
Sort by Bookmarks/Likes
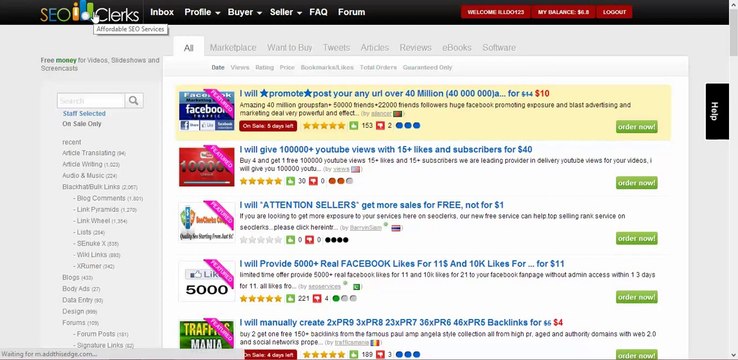[327, 67]
